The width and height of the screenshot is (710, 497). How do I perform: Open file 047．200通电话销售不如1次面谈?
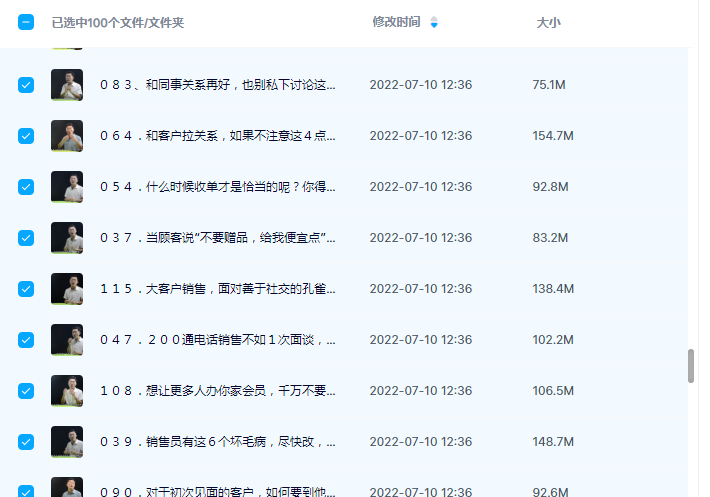click(217, 340)
